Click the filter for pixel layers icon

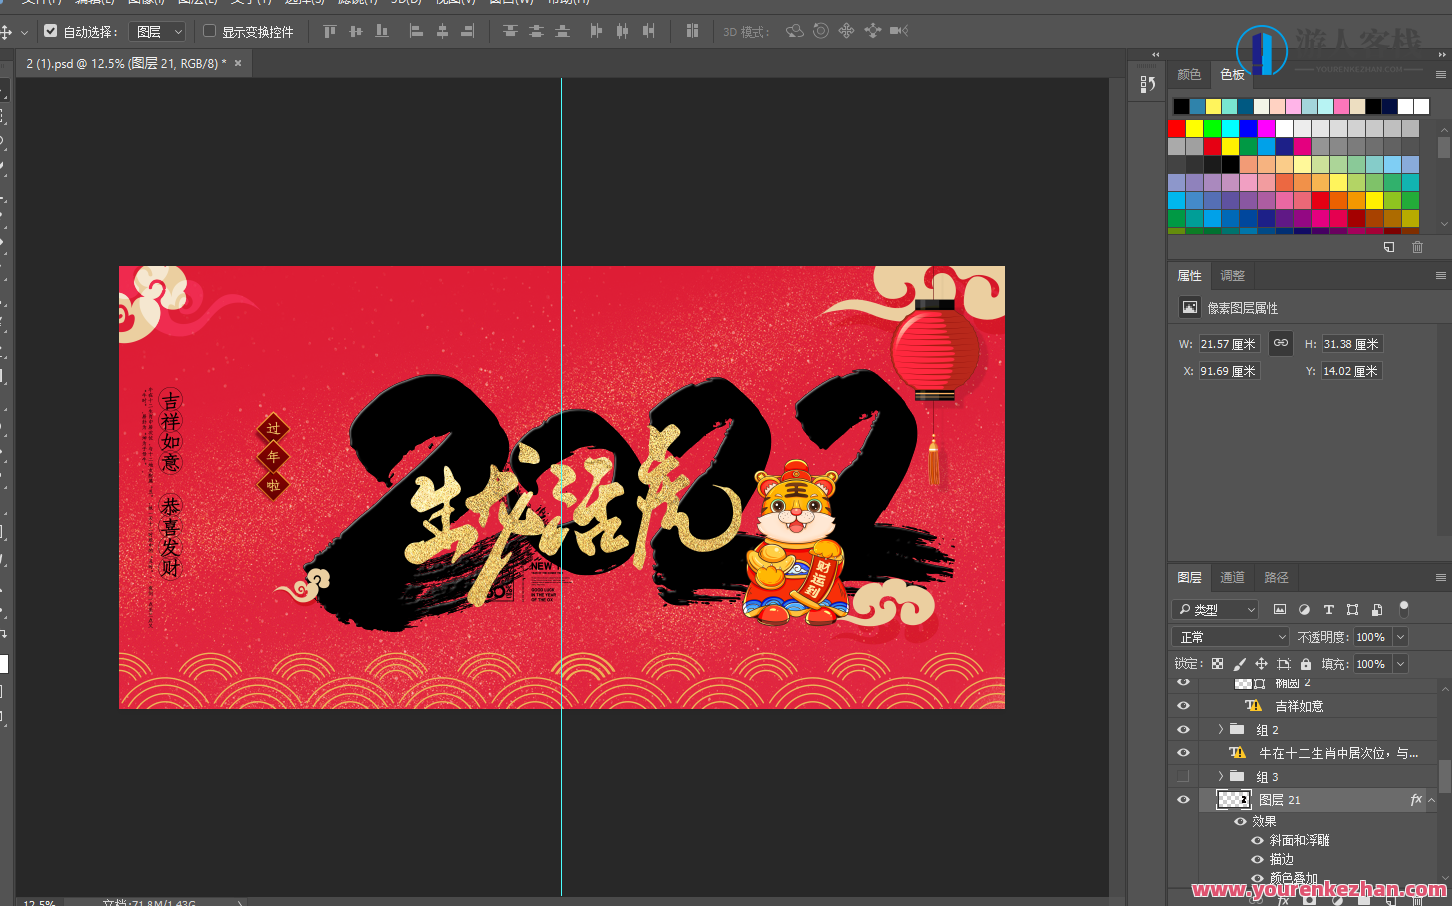1280,609
